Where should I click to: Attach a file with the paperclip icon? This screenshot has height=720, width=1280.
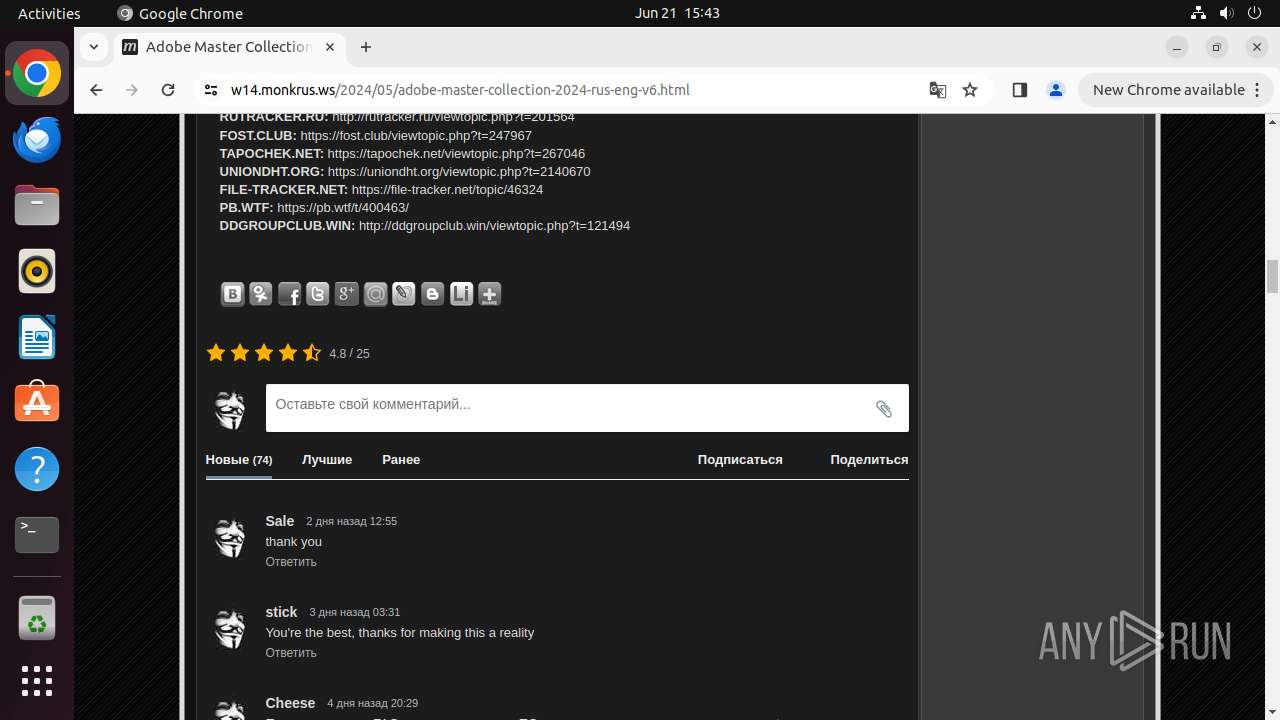(884, 408)
